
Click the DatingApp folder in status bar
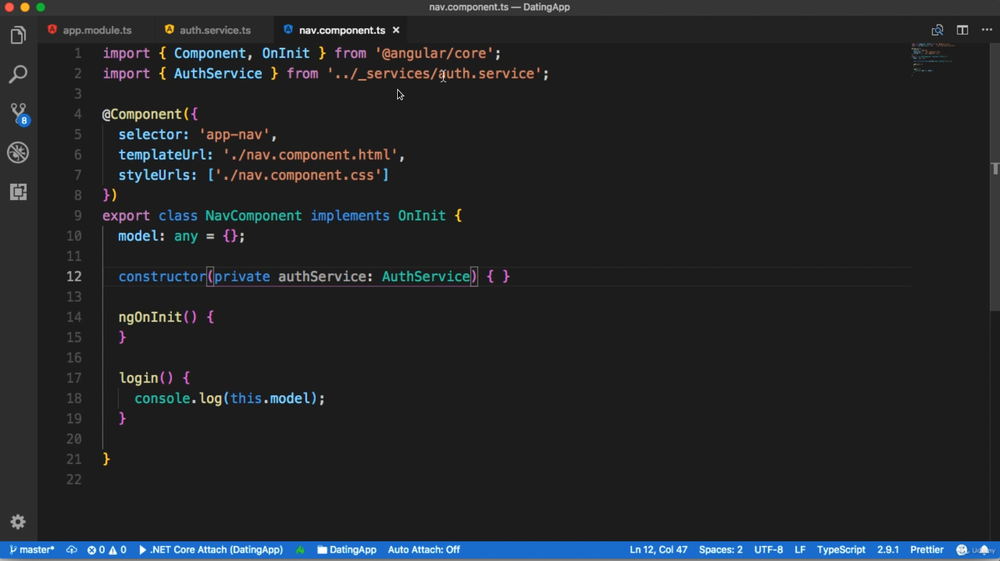[347, 550]
